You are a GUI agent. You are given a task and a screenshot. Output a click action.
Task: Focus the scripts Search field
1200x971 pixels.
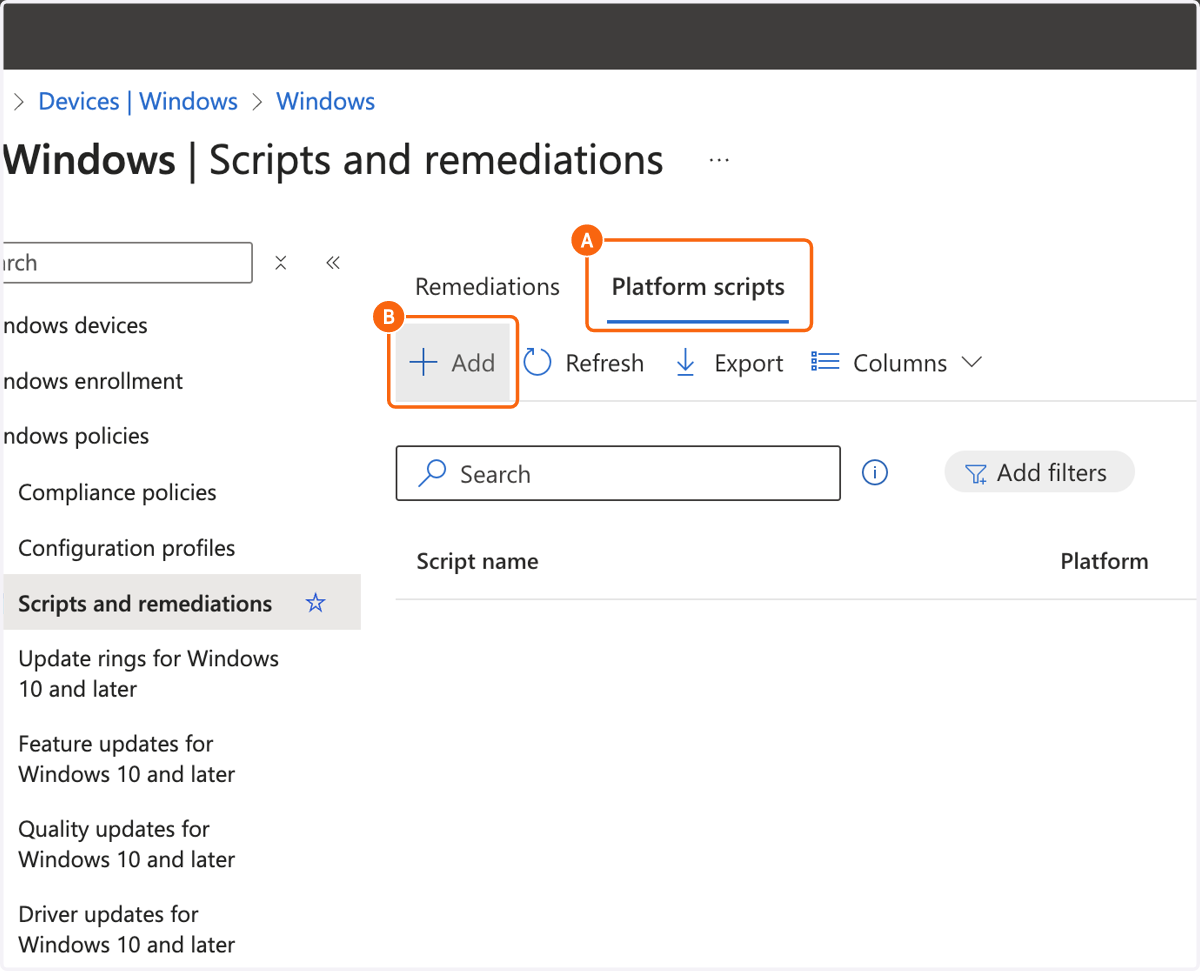[x=618, y=473]
